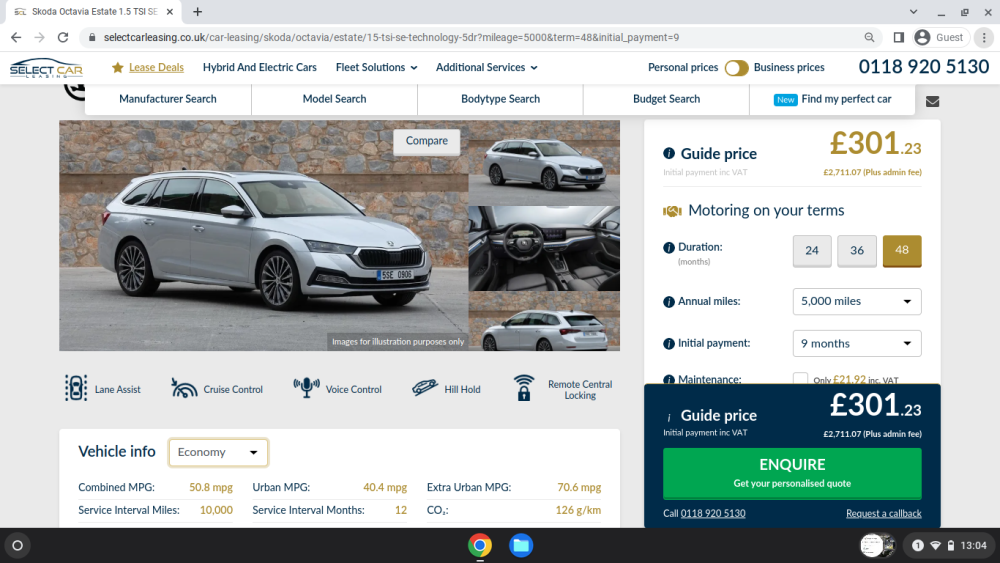Open the Files app from the shelf
Viewport: 1000px width, 563px height.
520,545
